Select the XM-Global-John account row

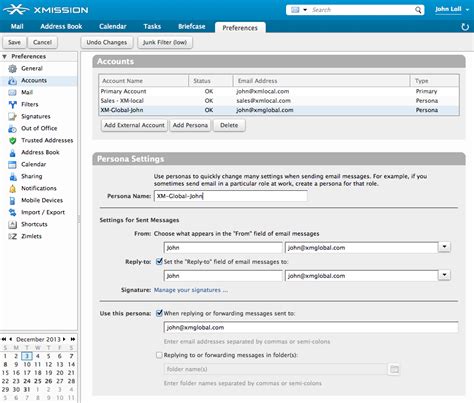(x=279, y=110)
